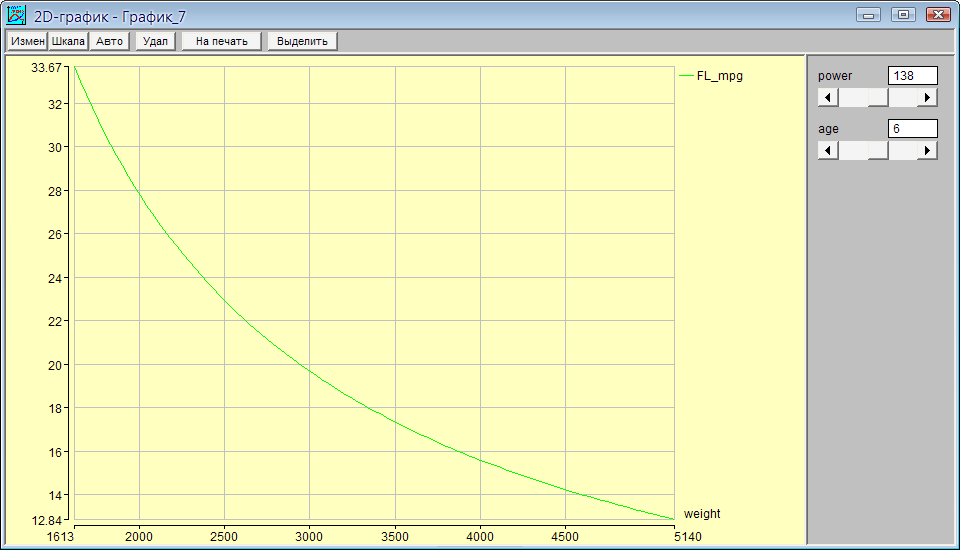The image size is (960, 550).
Task: Open the Измен (edit) button
Action: tap(28, 41)
